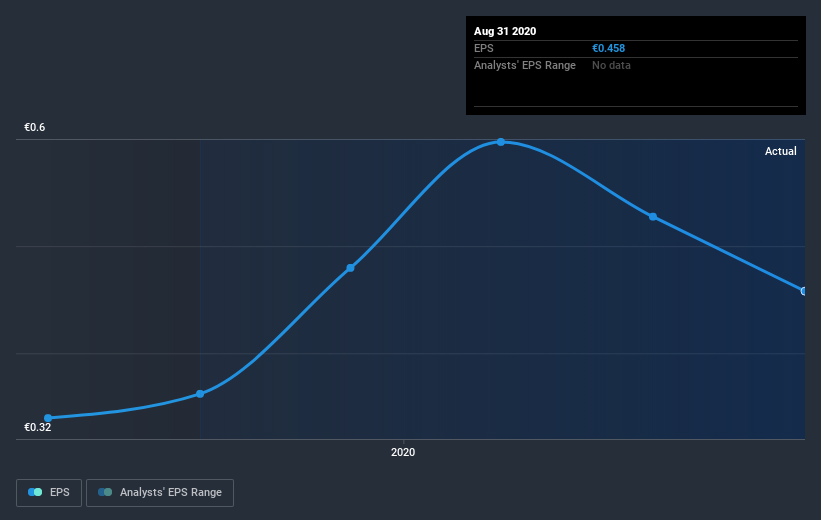Toggle the Analysts' EPS Range legend button

160,492
